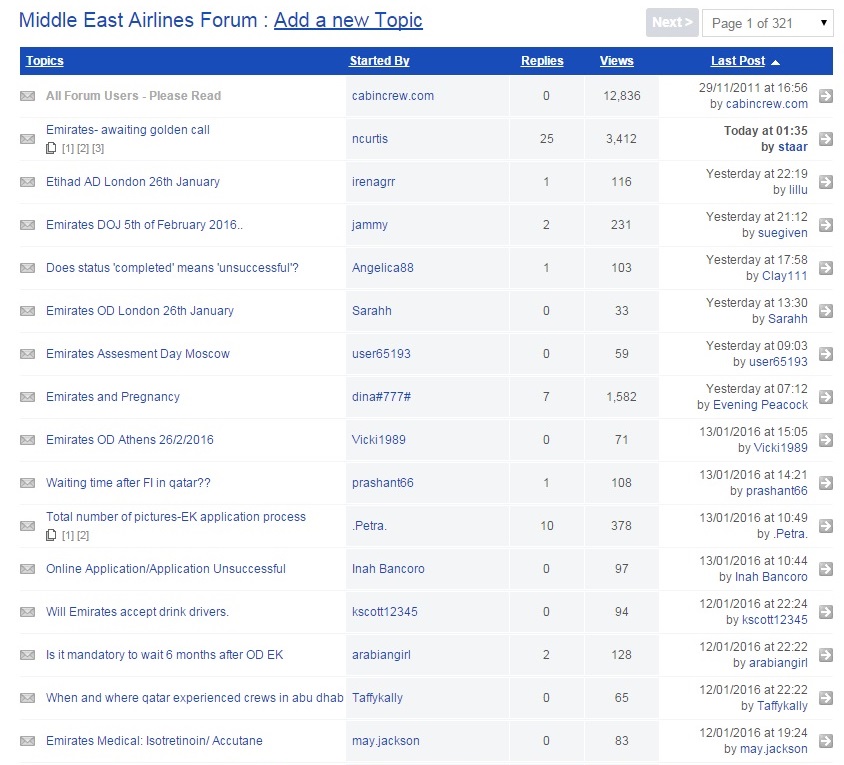Jump to last post by Inah Bancoro arrow icon
Viewport: 844px width, 765px height.
point(826,569)
